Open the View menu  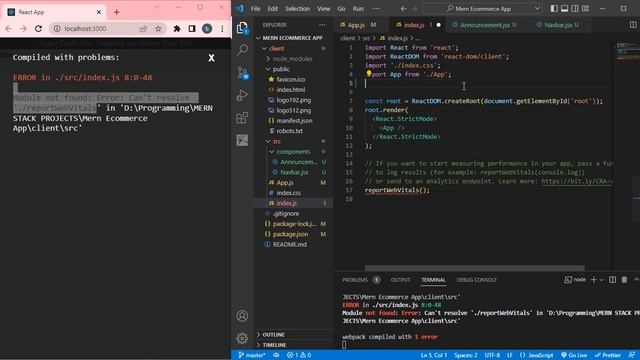pyautogui.click(x=324, y=9)
